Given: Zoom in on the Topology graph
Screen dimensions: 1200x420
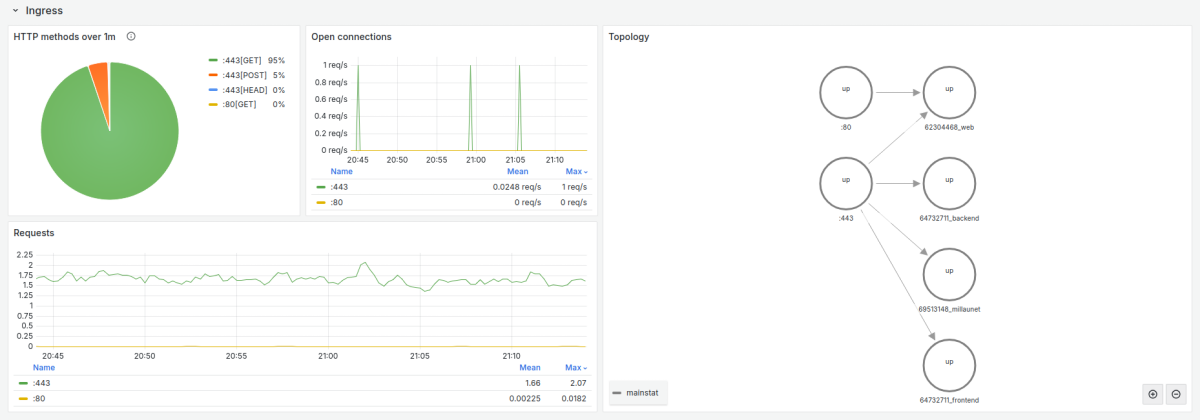Looking at the screenshot, I should [x=1153, y=394].
